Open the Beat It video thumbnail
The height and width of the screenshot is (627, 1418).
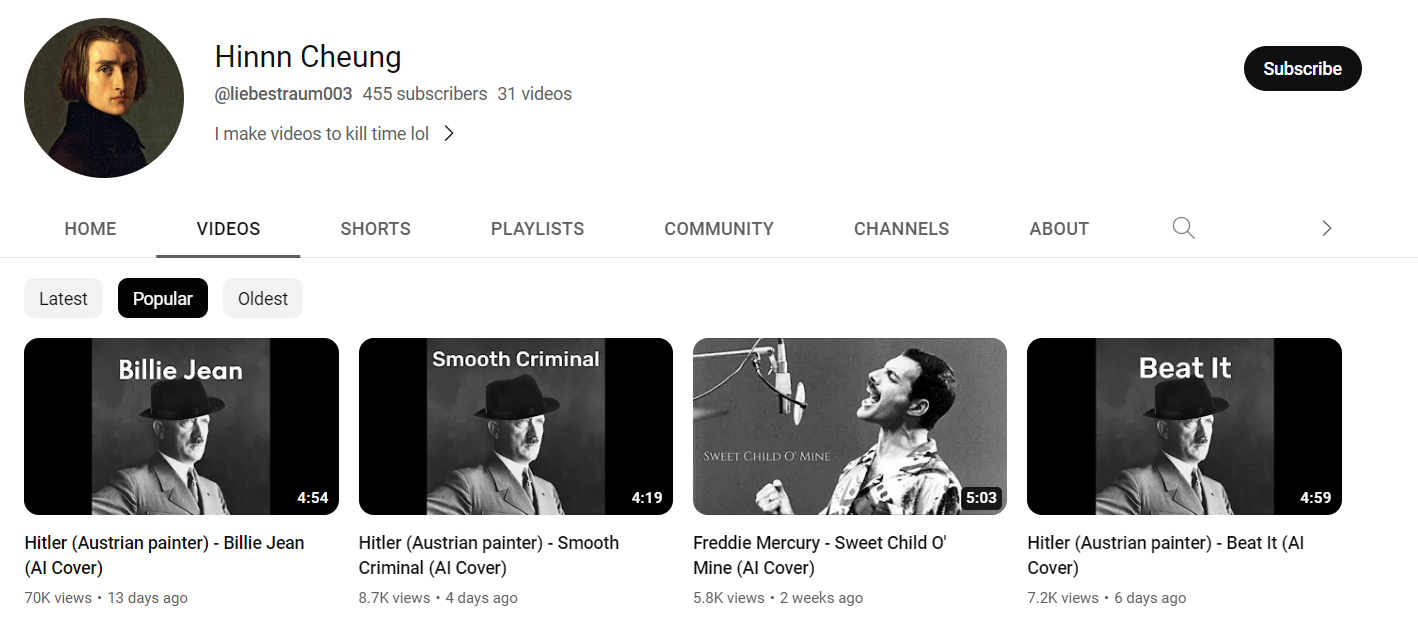tap(1184, 426)
